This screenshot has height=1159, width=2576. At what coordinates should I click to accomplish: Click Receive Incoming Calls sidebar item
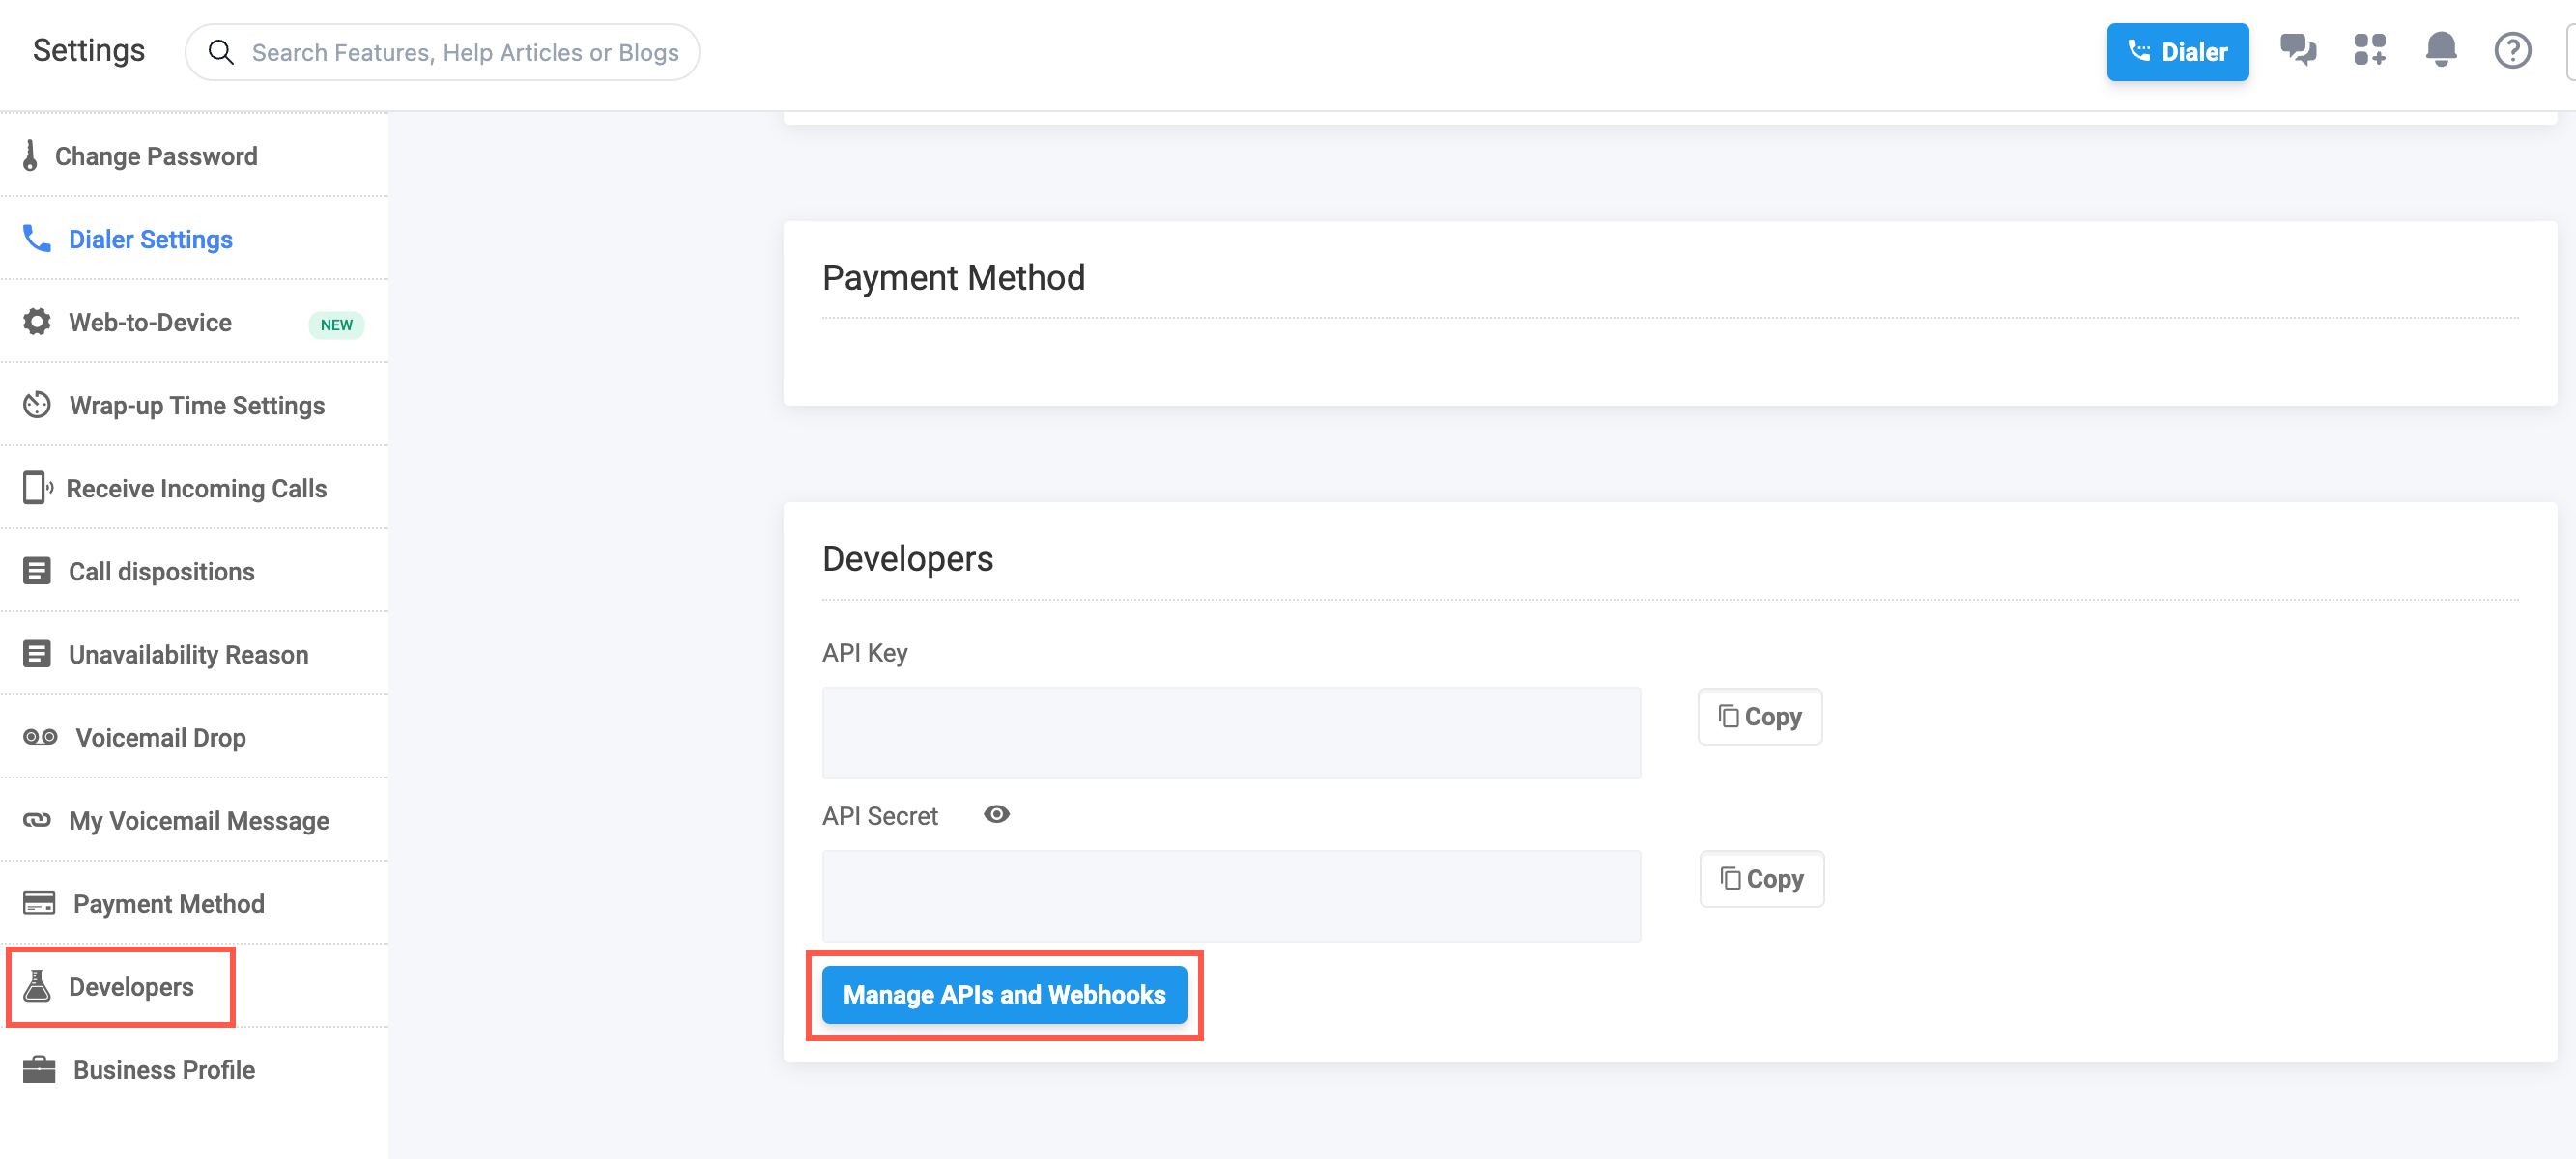click(x=195, y=488)
